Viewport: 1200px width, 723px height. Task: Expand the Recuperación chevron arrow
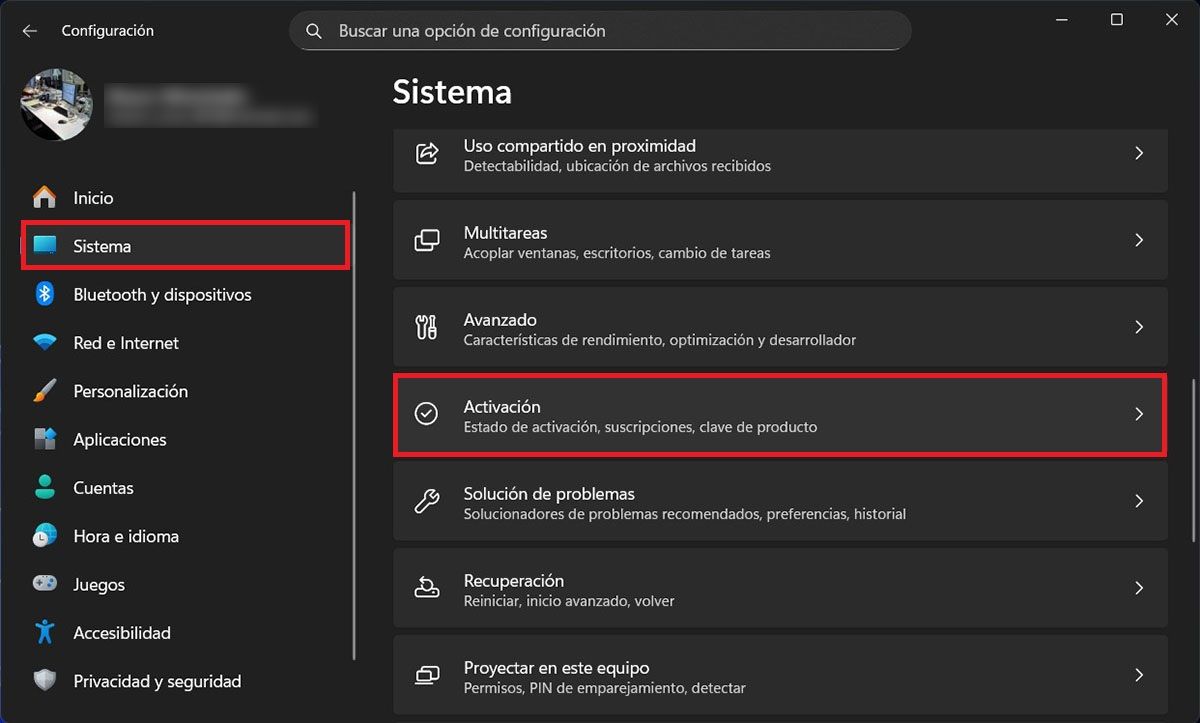(x=1139, y=588)
